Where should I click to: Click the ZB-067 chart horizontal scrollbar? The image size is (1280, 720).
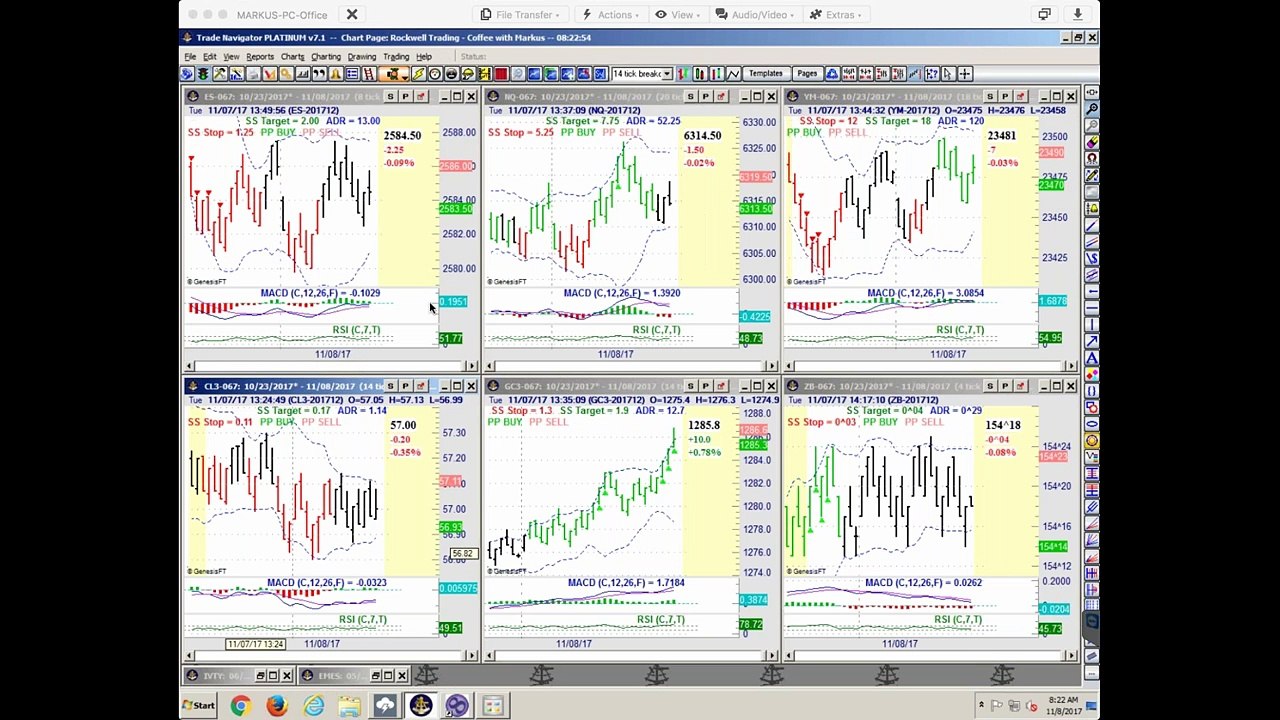[931, 655]
